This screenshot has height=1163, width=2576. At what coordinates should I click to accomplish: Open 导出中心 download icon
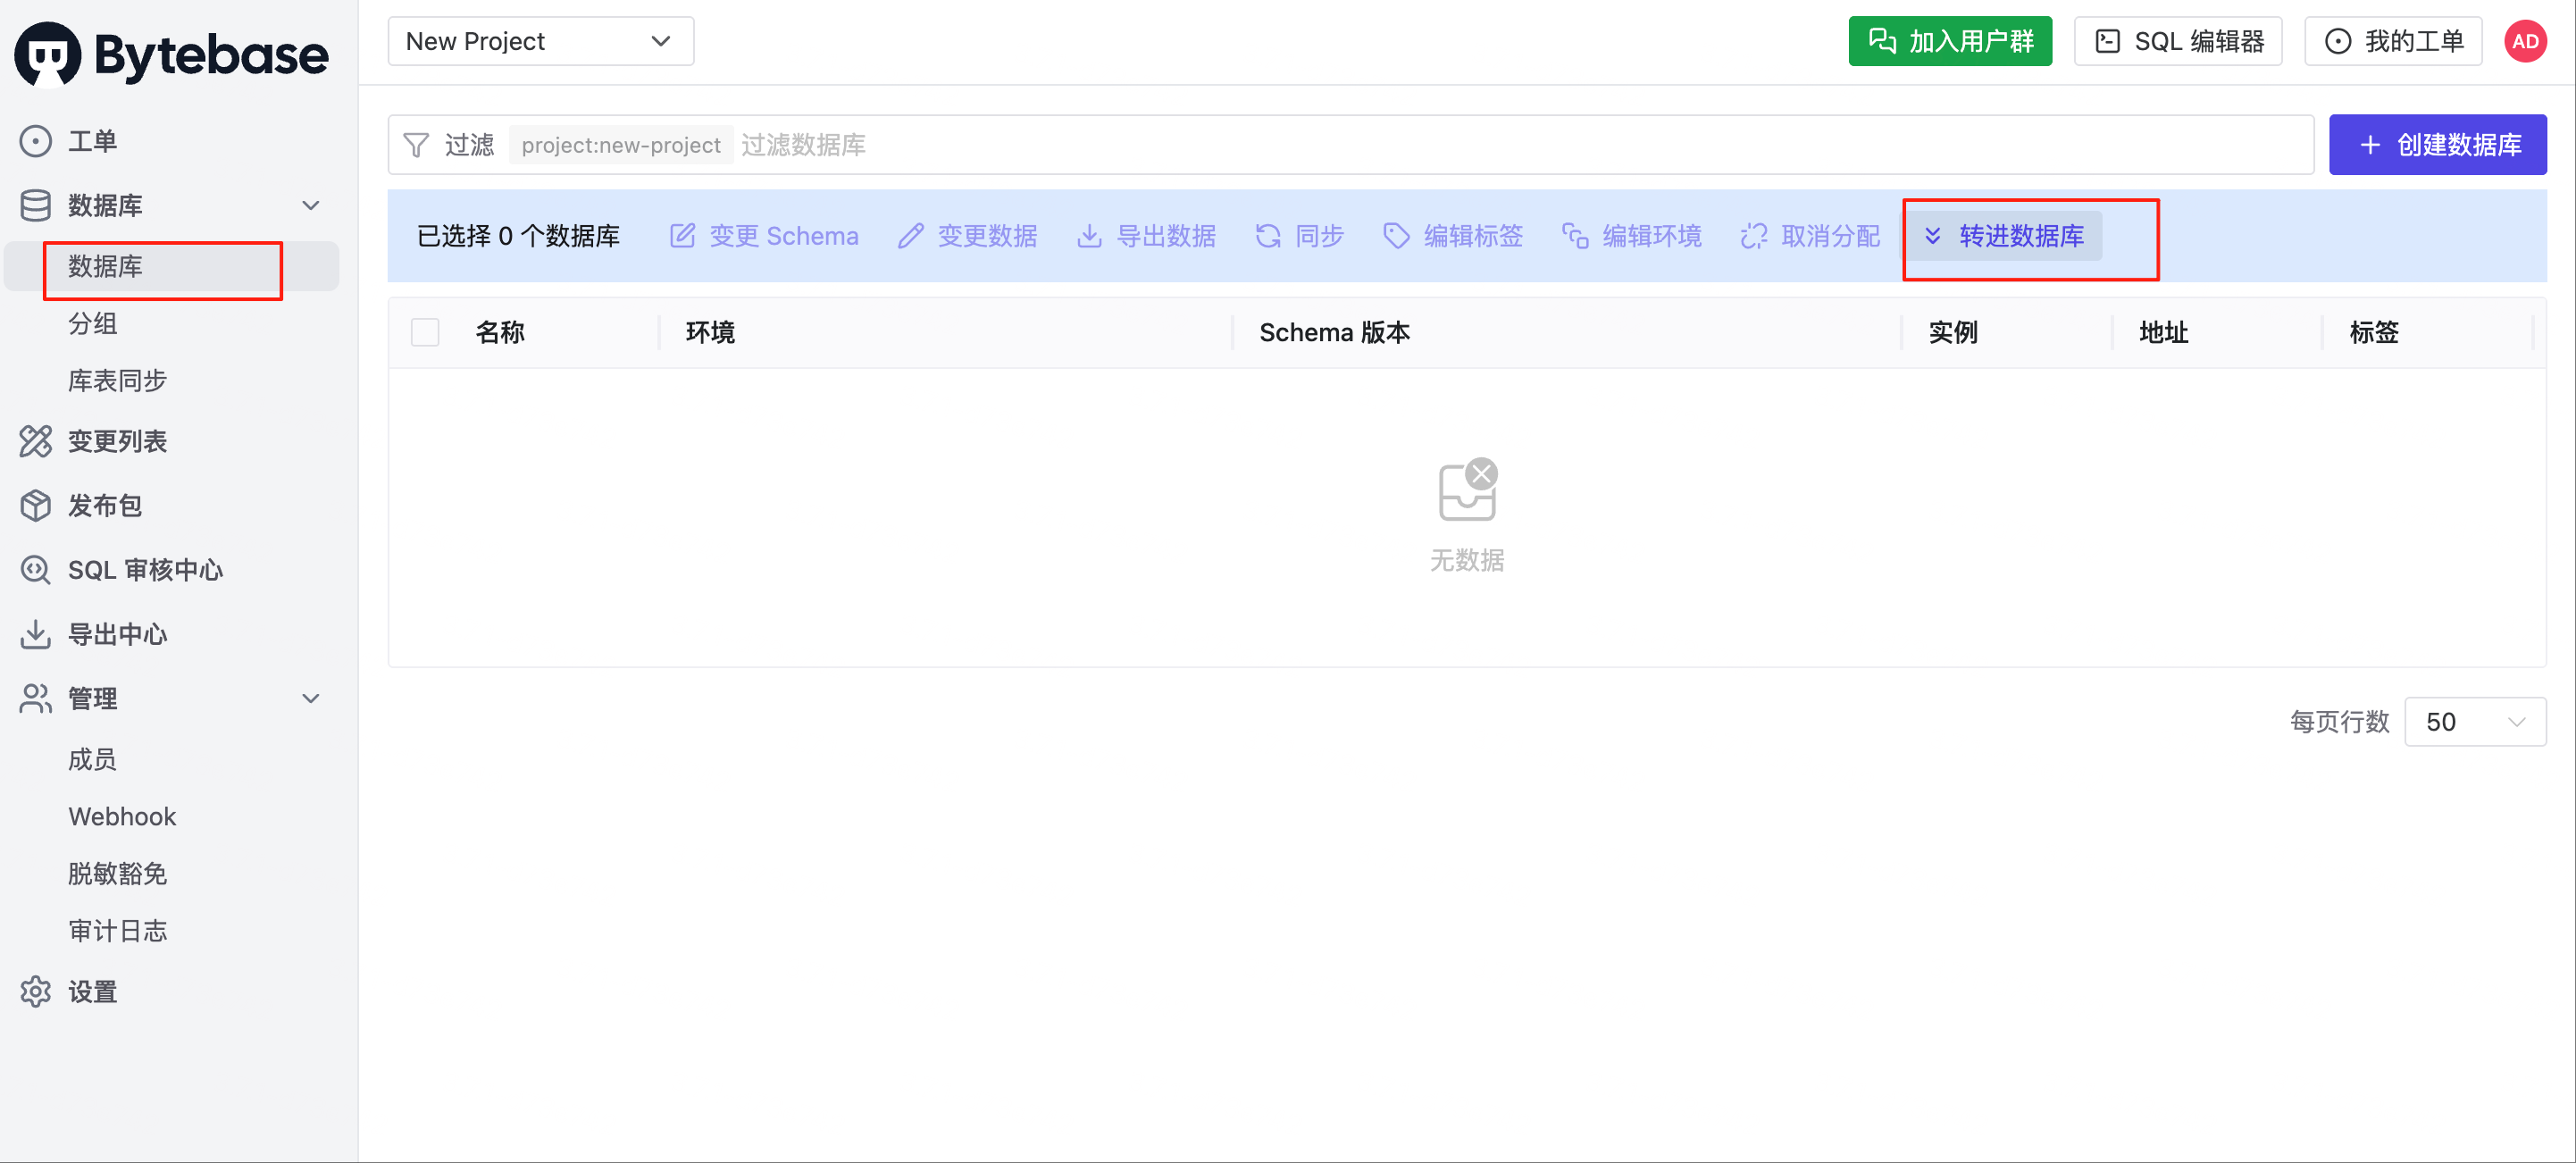(x=35, y=634)
